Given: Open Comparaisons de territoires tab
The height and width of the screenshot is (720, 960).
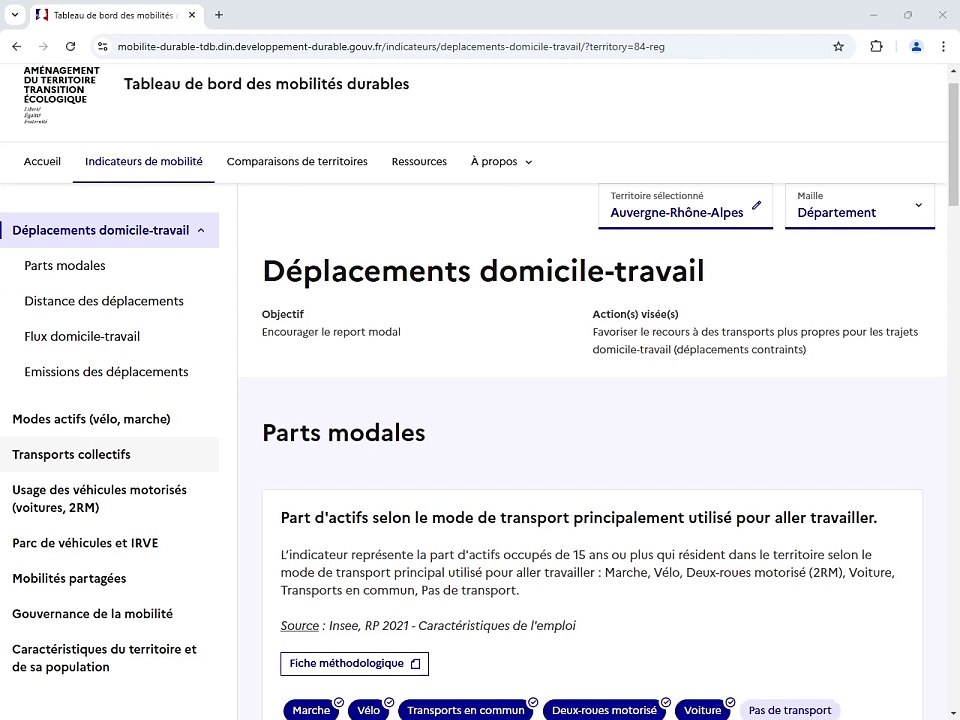Looking at the screenshot, I should [297, 162].
